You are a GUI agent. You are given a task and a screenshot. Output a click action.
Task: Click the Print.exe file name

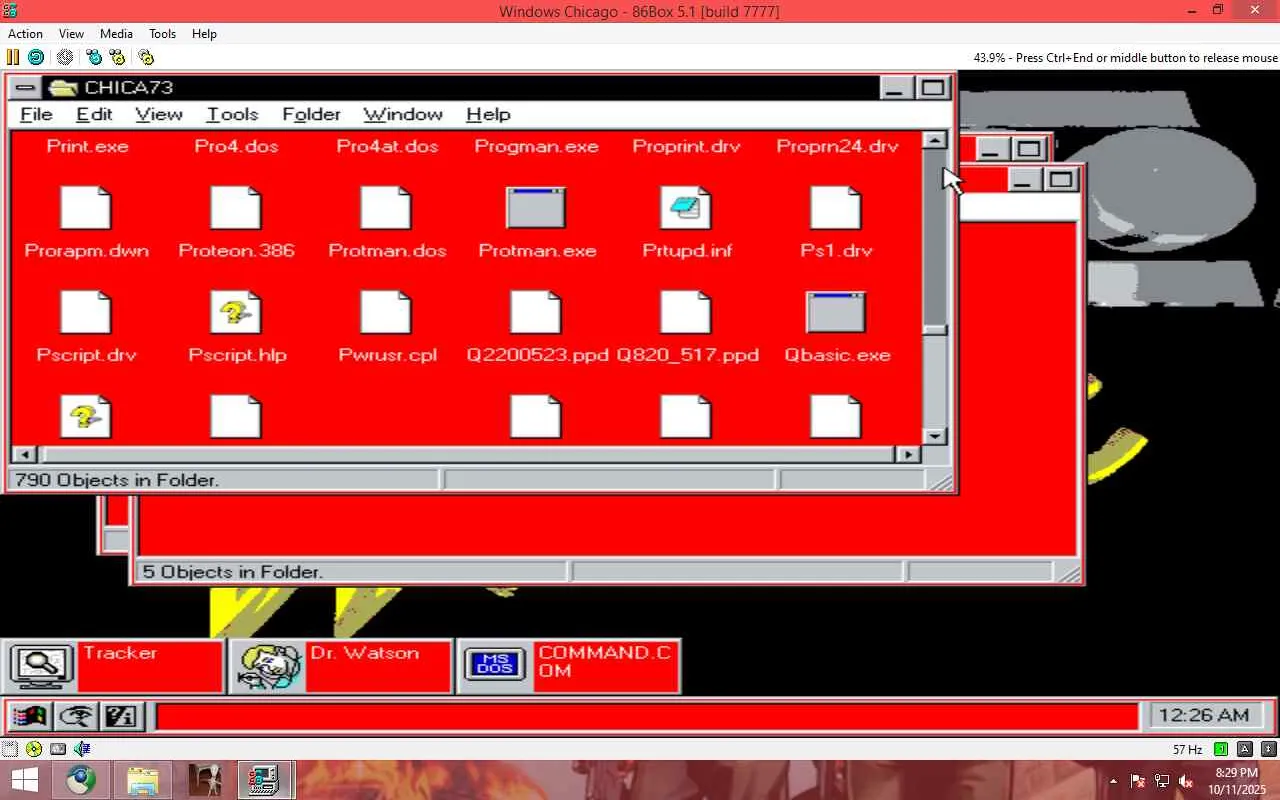coord(88,146)
